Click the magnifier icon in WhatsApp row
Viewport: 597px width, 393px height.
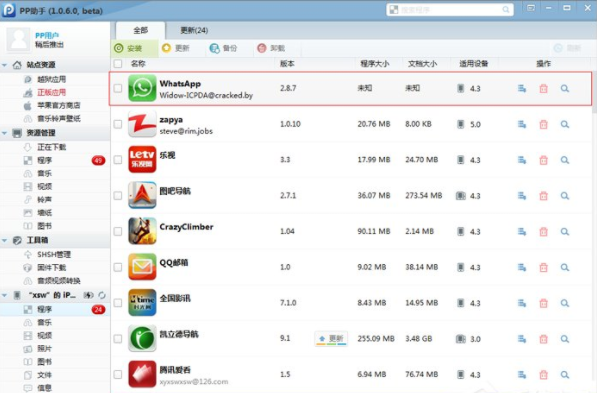pos(565,88)
